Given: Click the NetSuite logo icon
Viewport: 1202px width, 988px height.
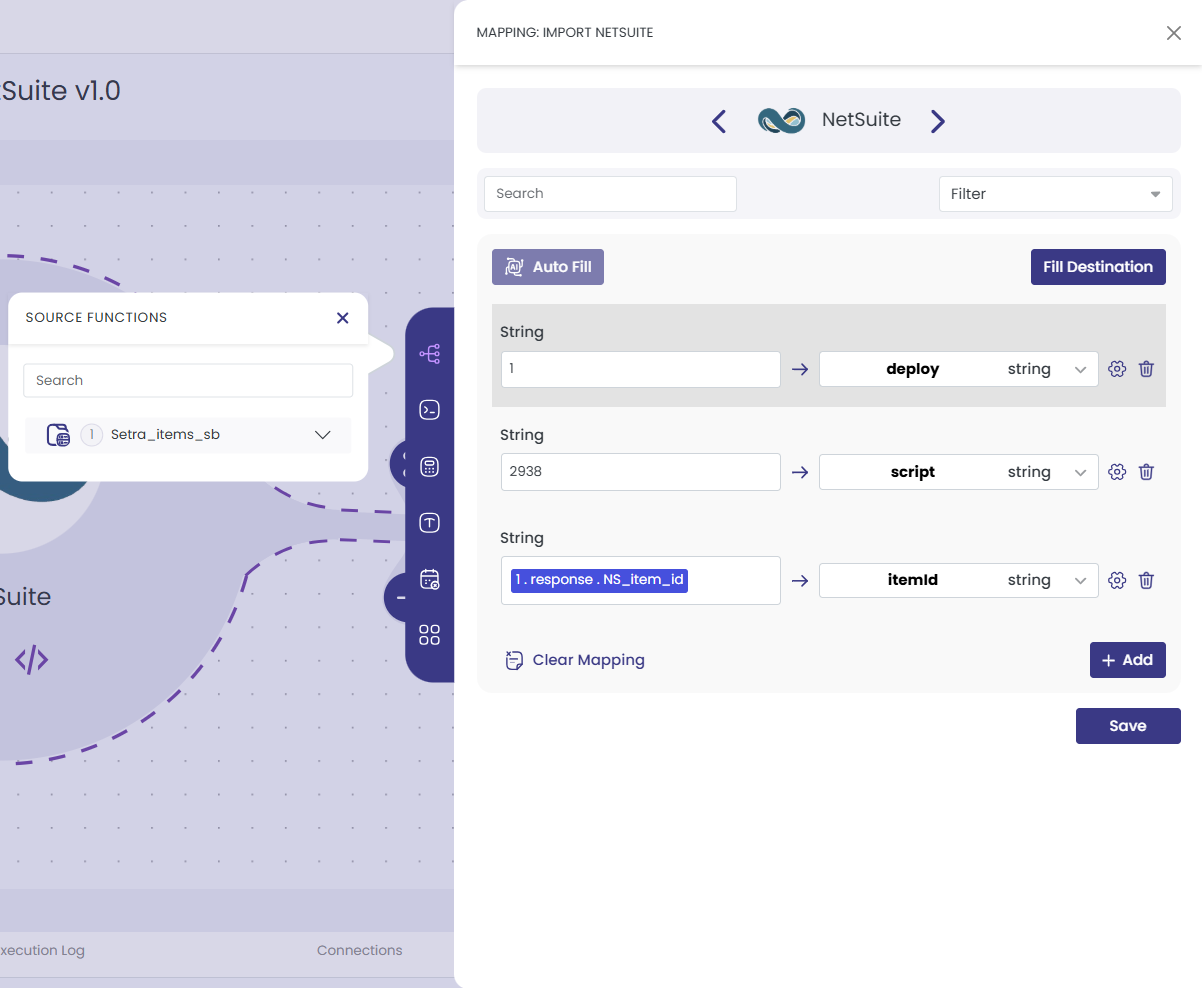Looking at the screenshot, I should click(781, 120).
